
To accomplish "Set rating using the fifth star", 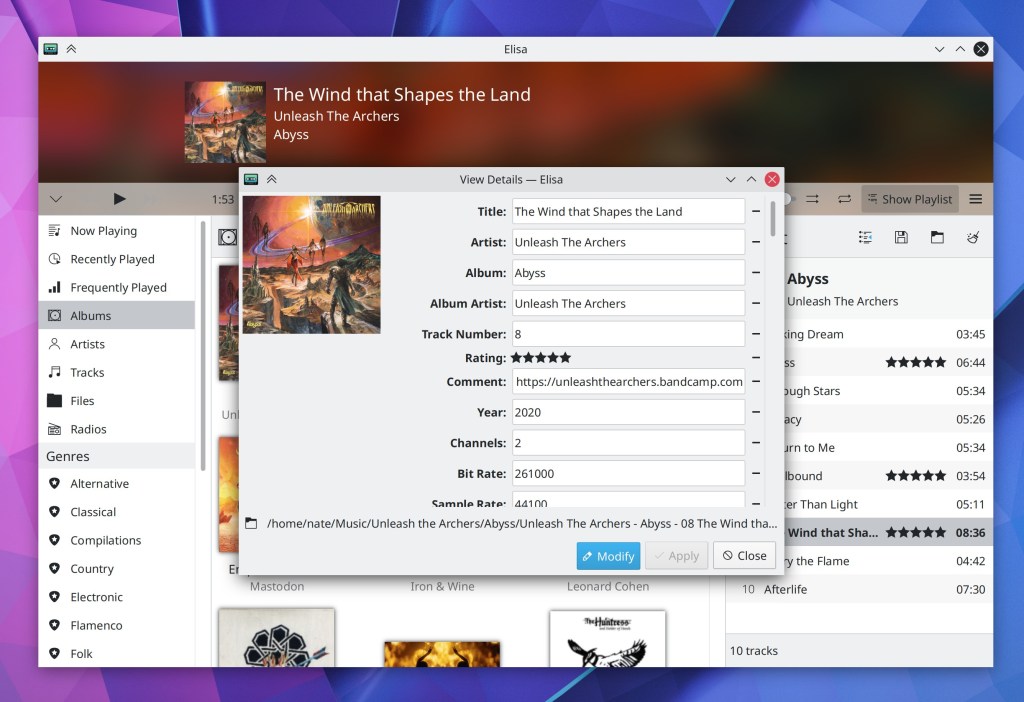I will pyautogui.click(x=565, y=357).
